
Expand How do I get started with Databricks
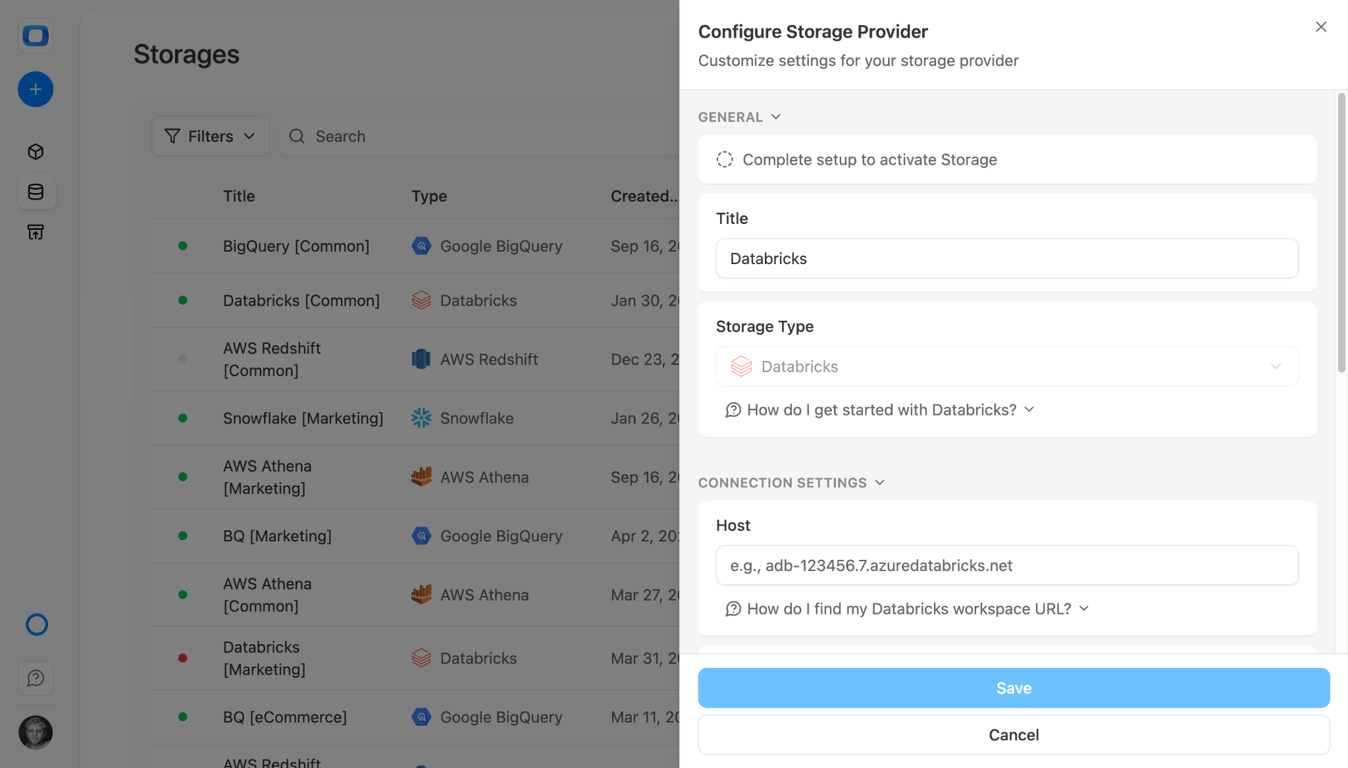880,410
